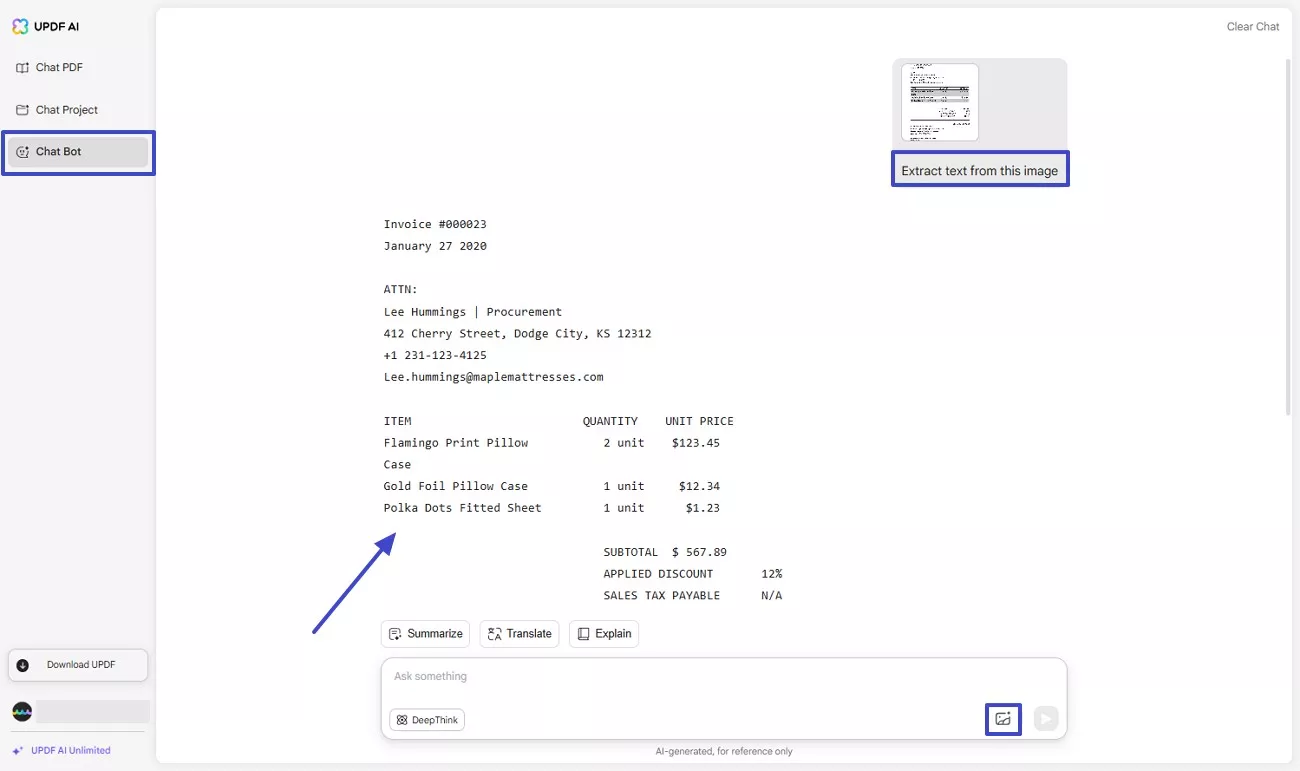Click 'Lee Hummings | Procurement' line
Image resolution: width=1300 pixels, height=771 pixels.
(473, 312)
